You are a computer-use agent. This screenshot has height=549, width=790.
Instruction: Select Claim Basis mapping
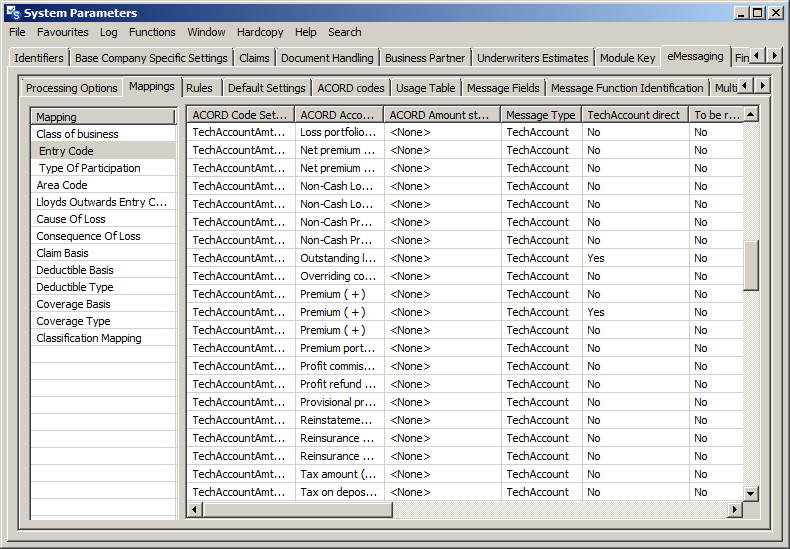click(x=103, y=253)
